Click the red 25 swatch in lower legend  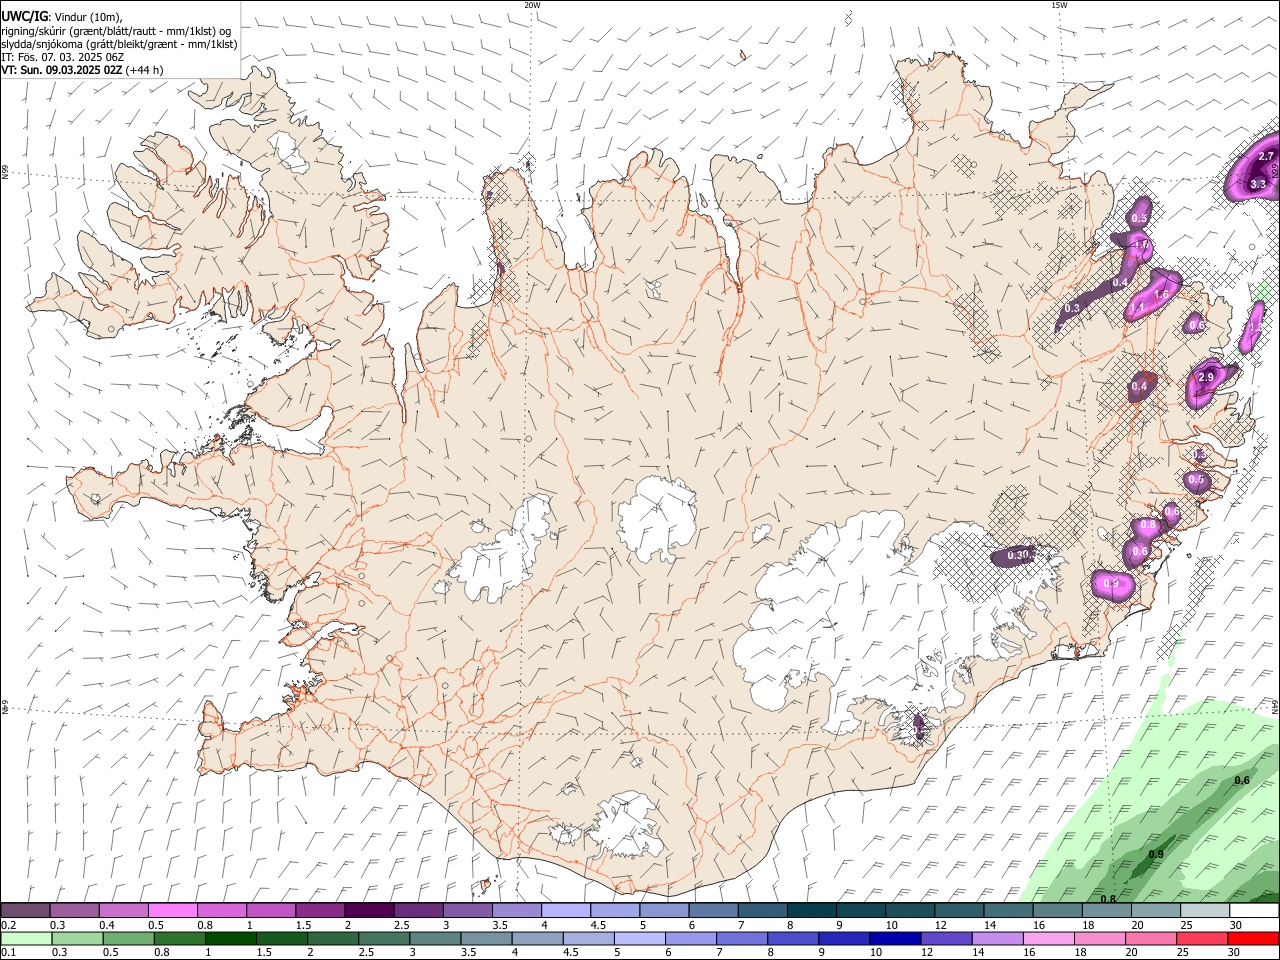(x=1202, y=938)
